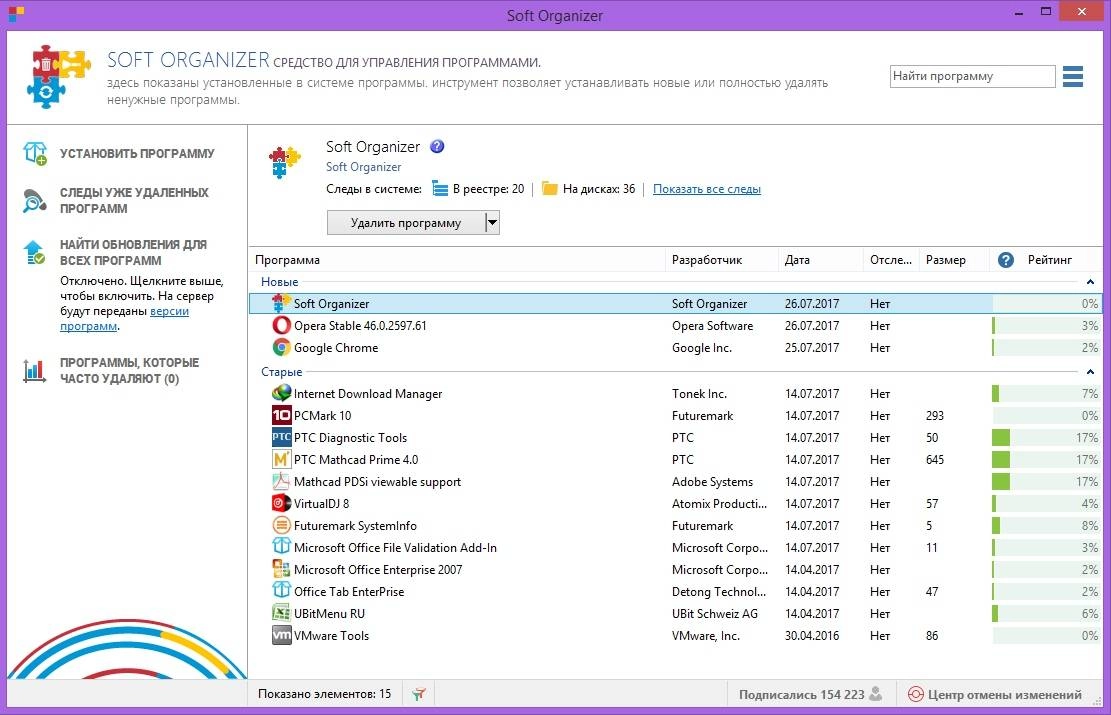
Task: Sort by the Программа column header
Action: tap(457, 260)
